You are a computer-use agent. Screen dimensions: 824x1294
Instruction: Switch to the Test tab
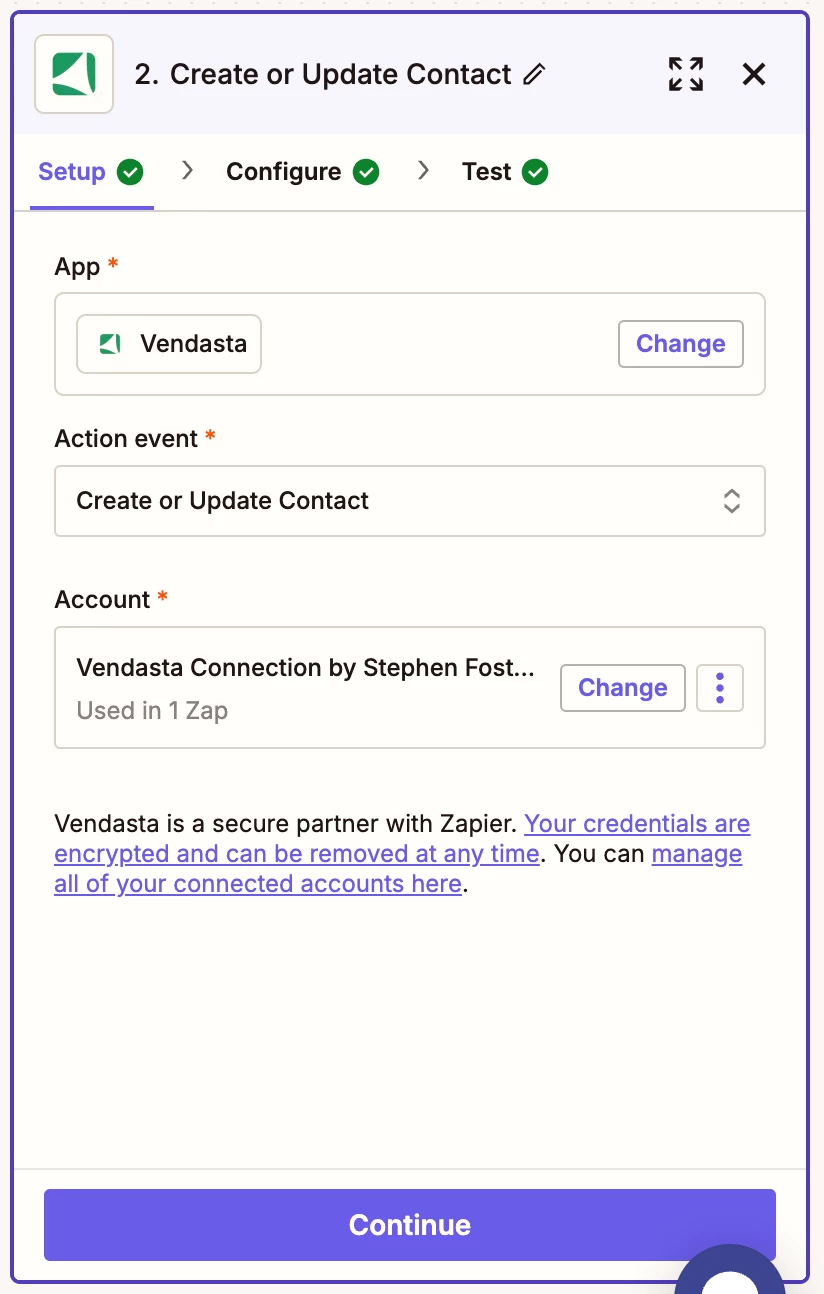tap(487, 172)
